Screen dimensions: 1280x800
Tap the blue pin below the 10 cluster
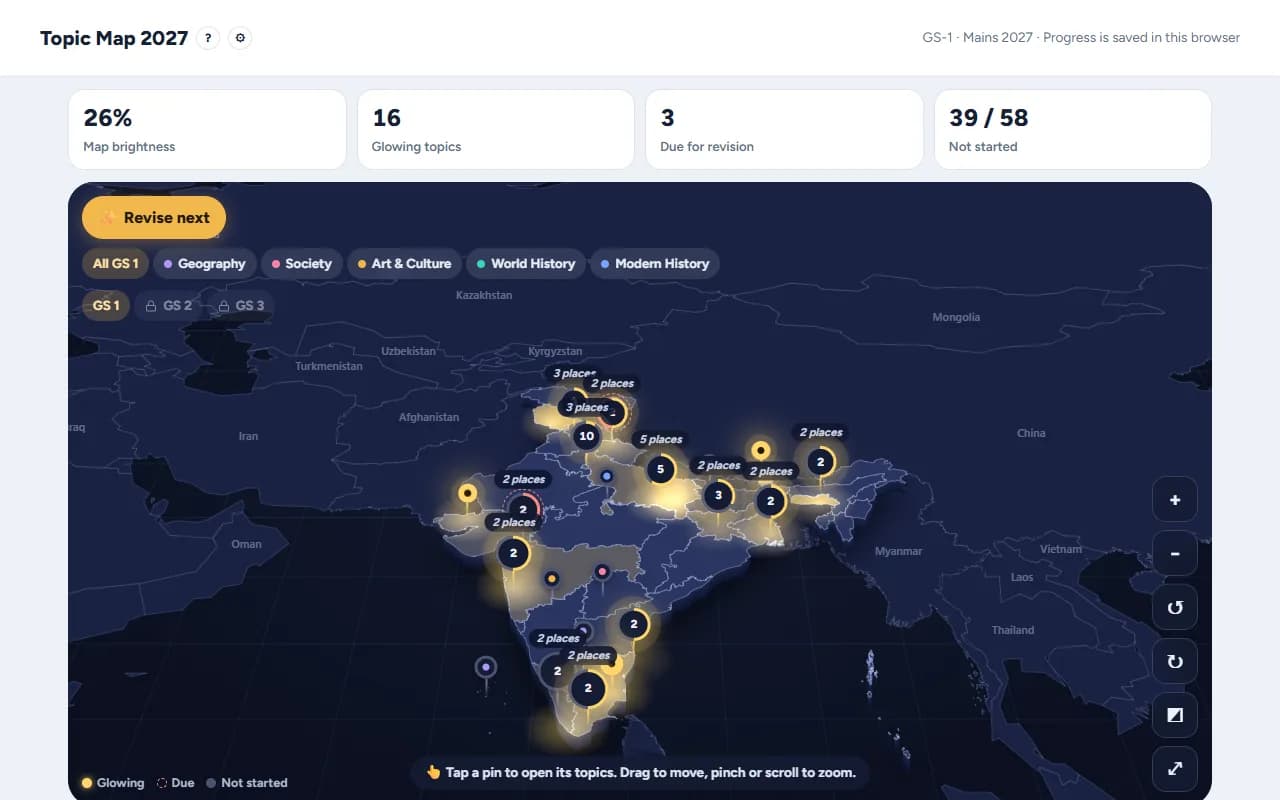606,476
